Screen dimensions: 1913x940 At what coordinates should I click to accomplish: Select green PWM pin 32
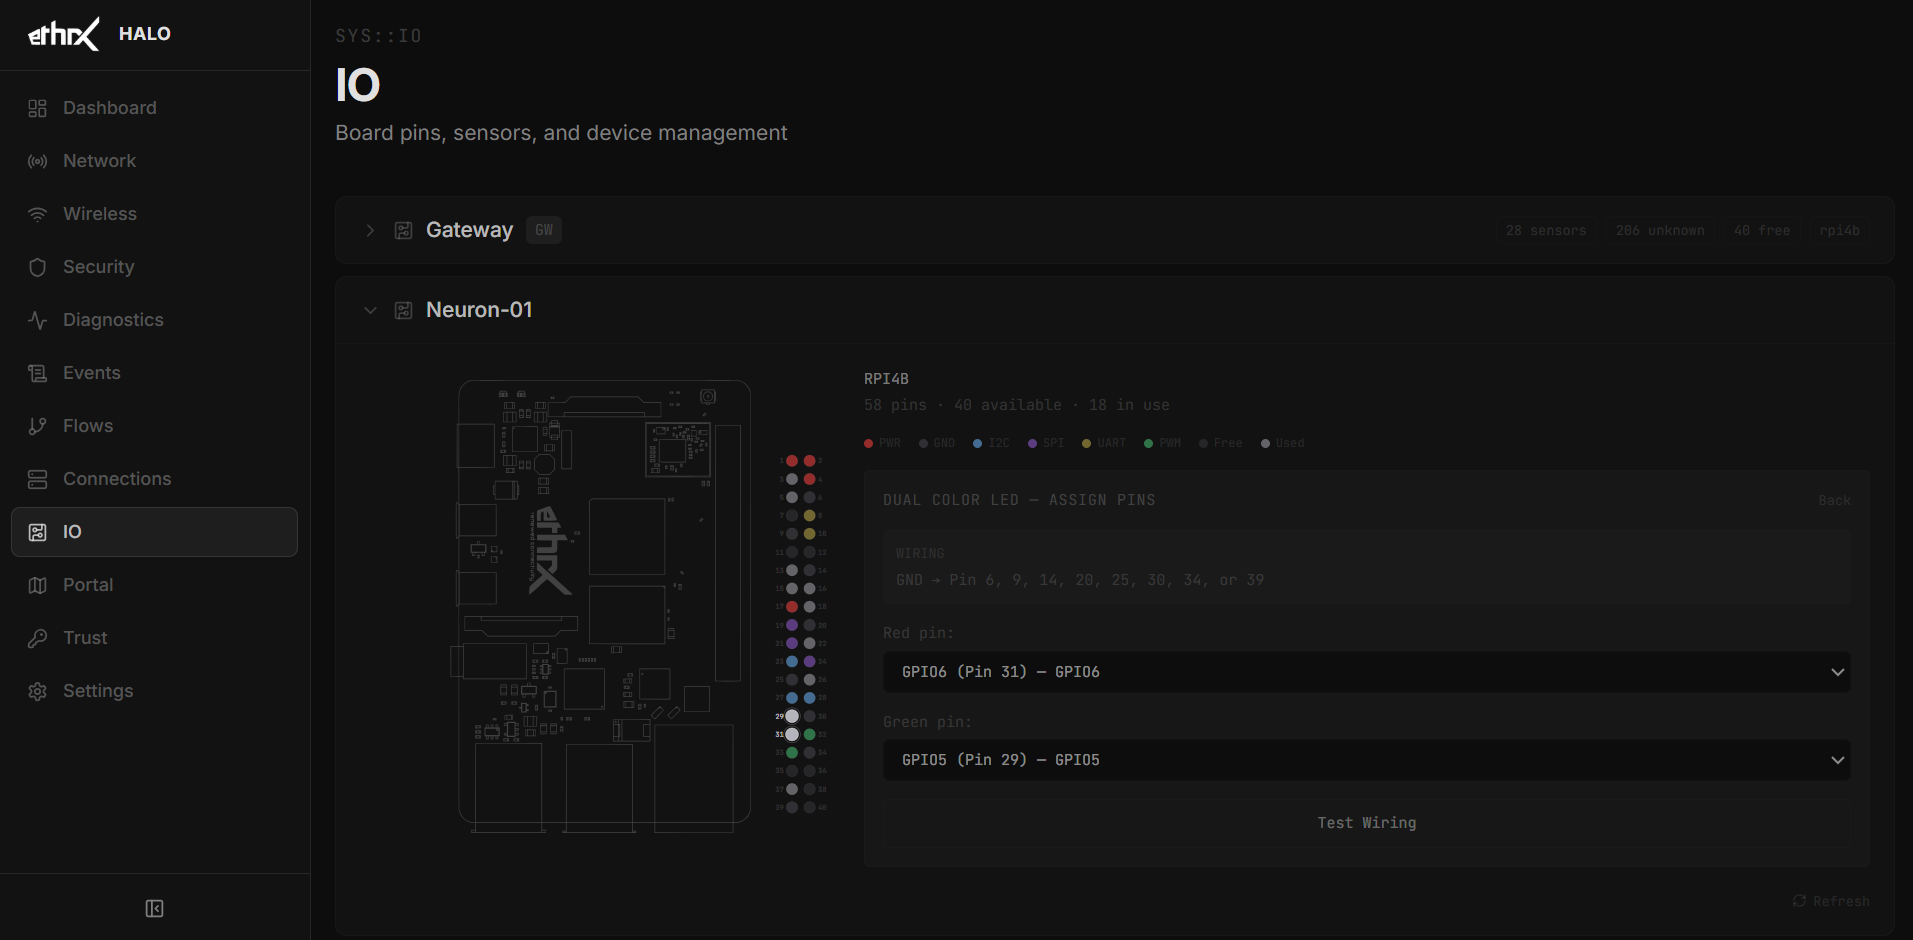[809, 734]
